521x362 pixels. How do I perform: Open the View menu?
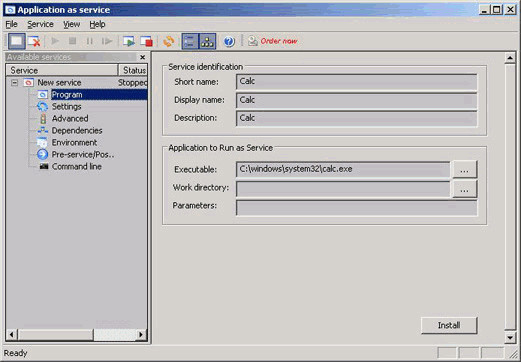pyautogui.click(x=72, y=24)
